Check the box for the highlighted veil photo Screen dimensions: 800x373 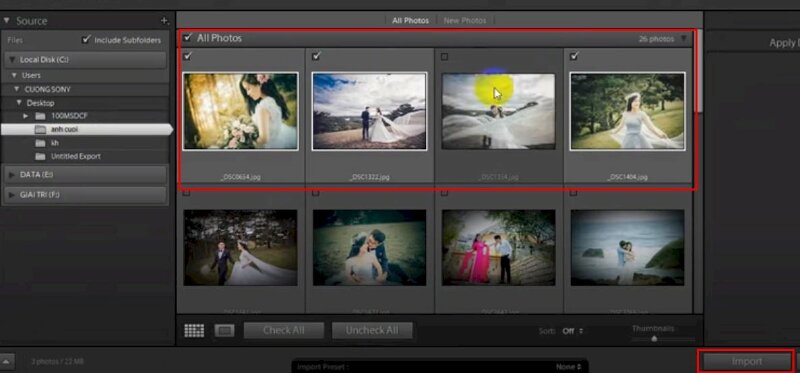tap(444, 57)
